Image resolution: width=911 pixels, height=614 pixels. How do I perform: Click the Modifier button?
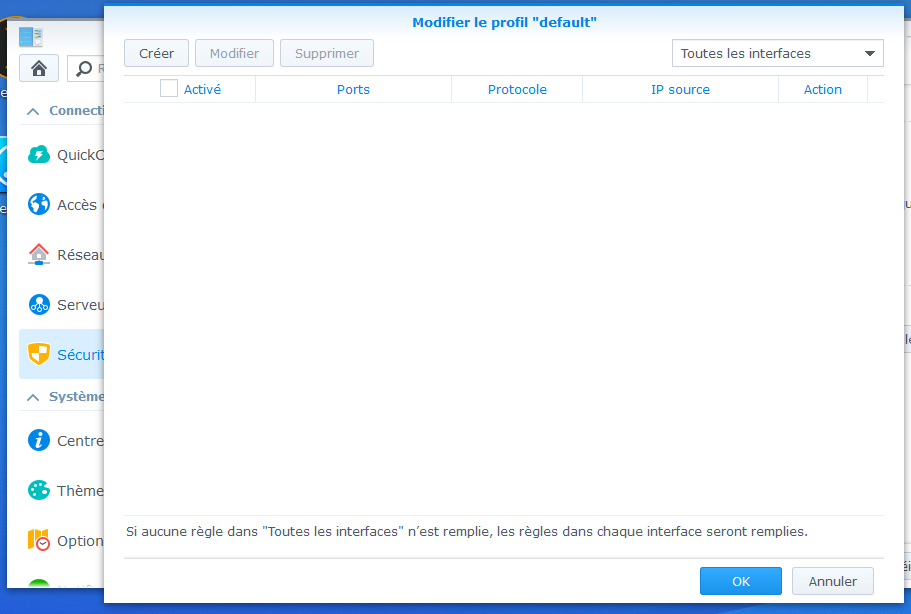click(x=234, y=53)
